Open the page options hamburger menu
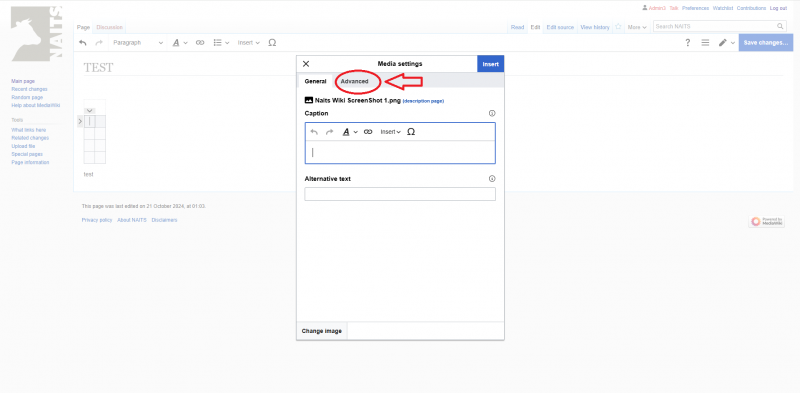The image size is (800, 393). [705, 43]
